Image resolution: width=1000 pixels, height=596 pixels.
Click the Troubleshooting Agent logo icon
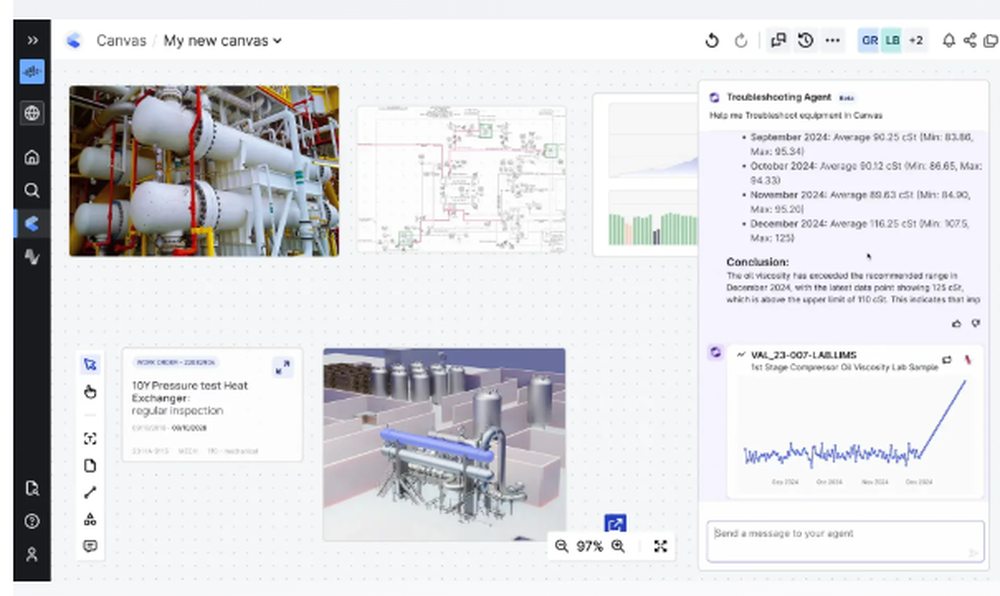point(714,98)
